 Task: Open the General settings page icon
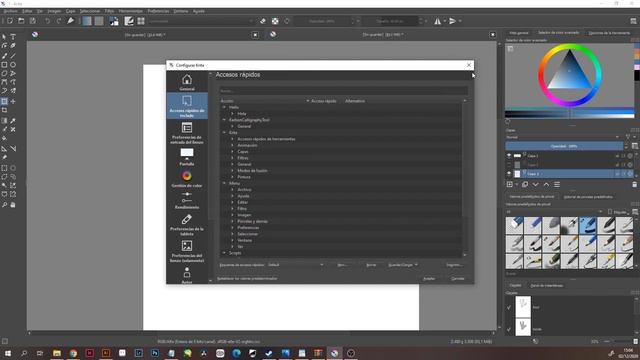pyautogui.click(x=187, y=82)
